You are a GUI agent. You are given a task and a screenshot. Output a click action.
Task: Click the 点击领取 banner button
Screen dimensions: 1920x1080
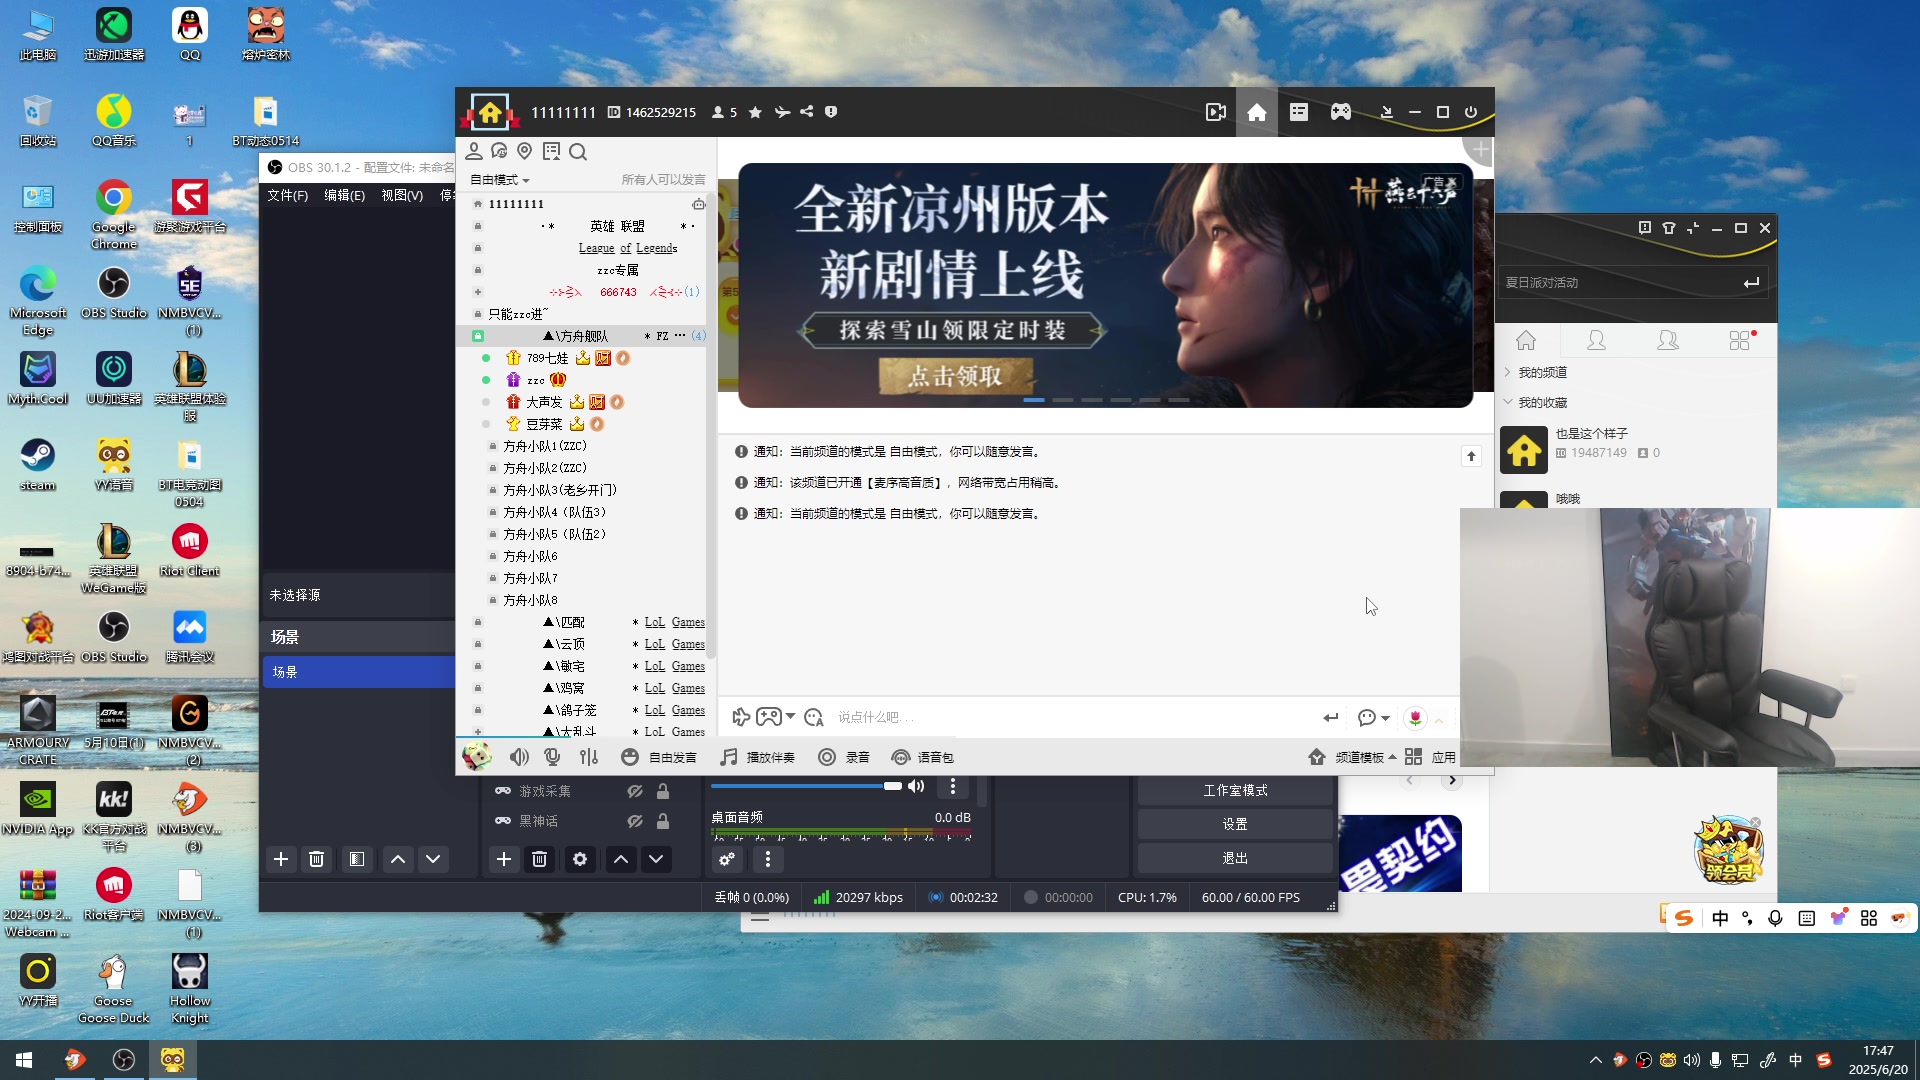tap(955, 376)
